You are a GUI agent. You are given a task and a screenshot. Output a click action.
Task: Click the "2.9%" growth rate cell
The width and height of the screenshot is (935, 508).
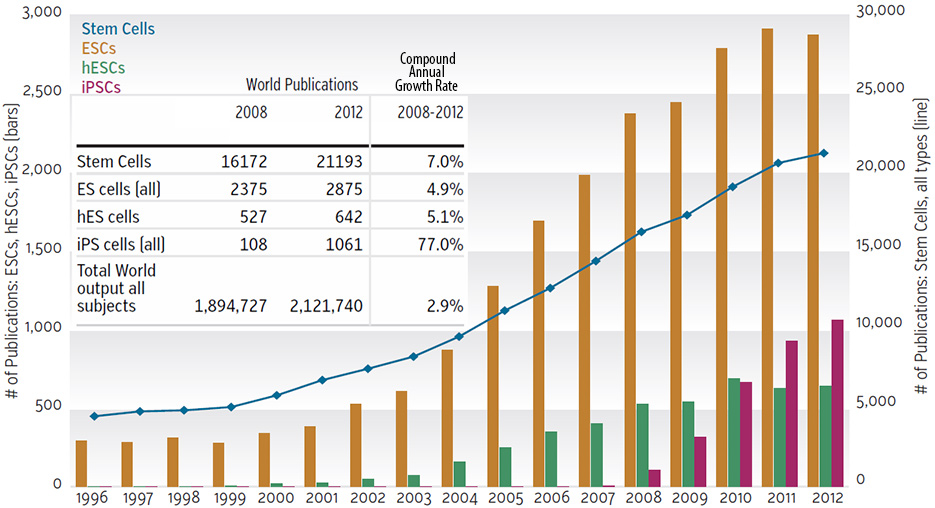(x=445, y=306)
